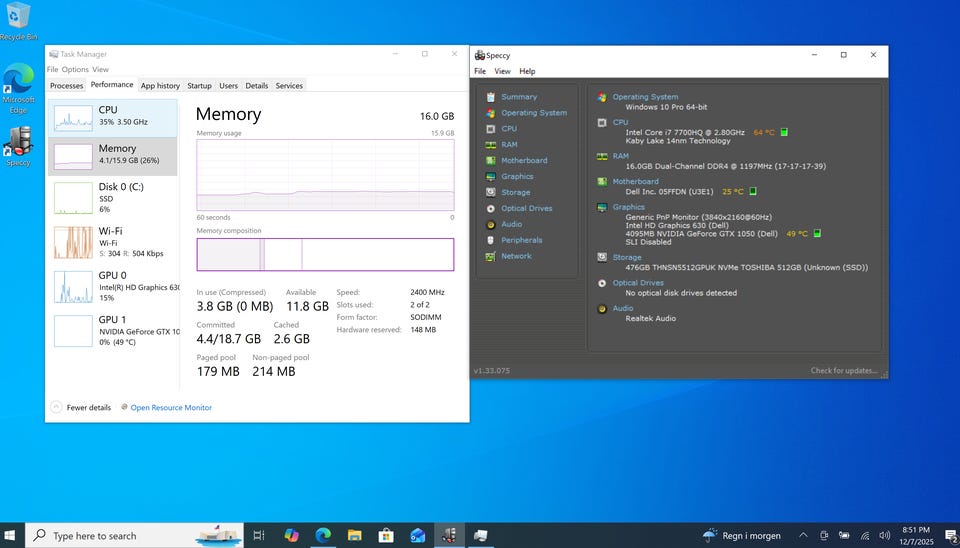The width and height of the screenshot is (960, 548).
Task: Click the Operating System heading link in Speccy
Action: point(645,97)
